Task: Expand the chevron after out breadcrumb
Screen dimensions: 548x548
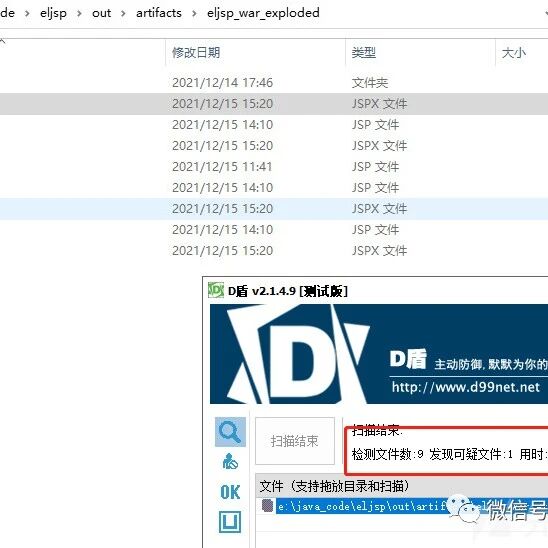Action: point(123,14)
